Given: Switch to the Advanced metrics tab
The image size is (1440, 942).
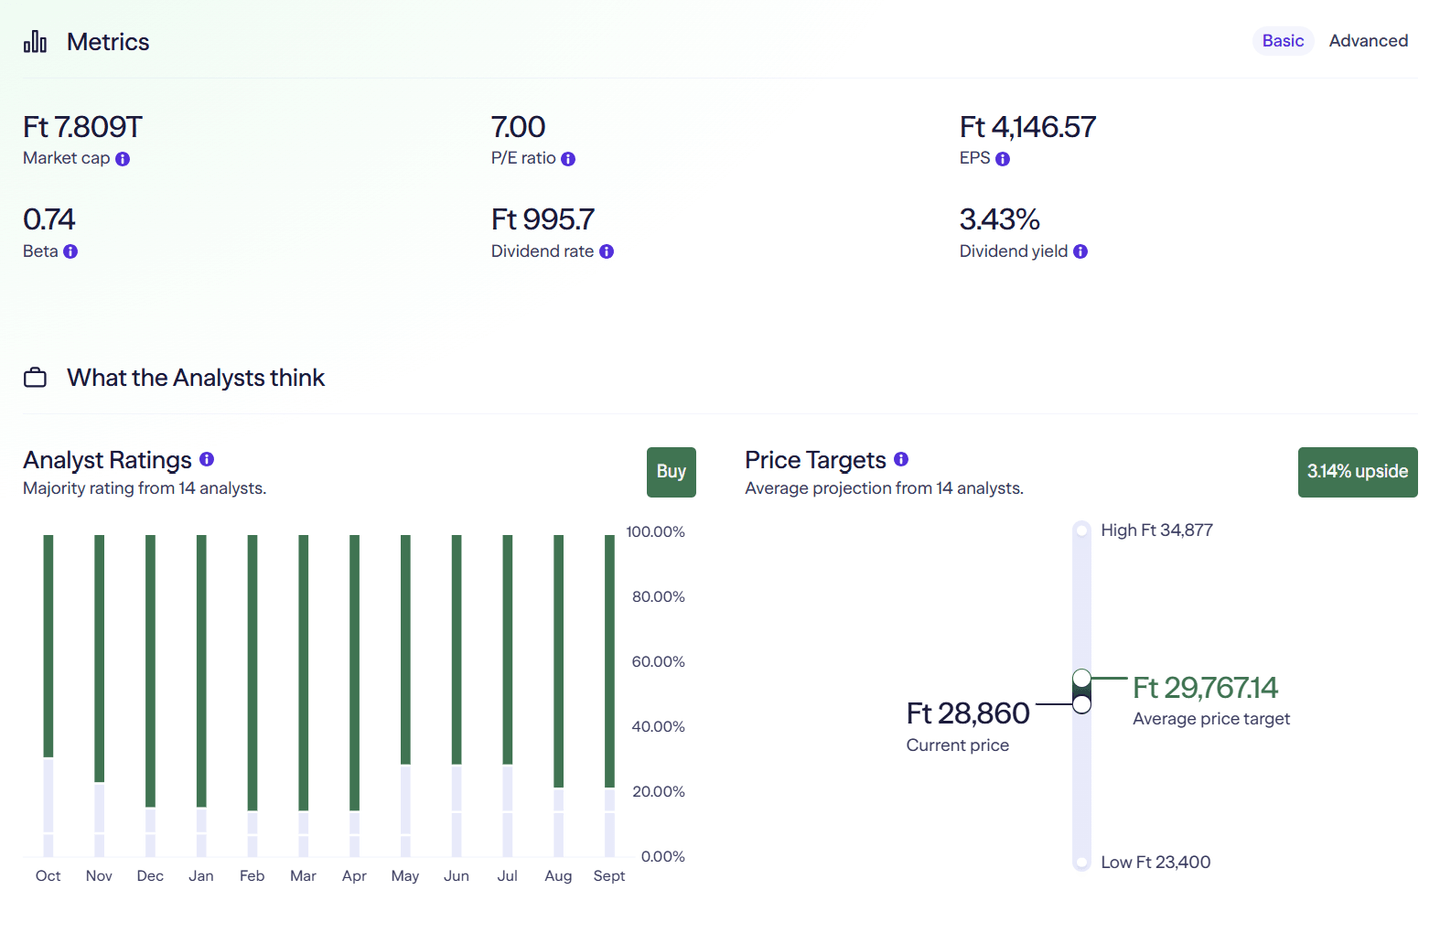Looking at the screenshot, I should pyautogui.click(x=1367, y=41).
